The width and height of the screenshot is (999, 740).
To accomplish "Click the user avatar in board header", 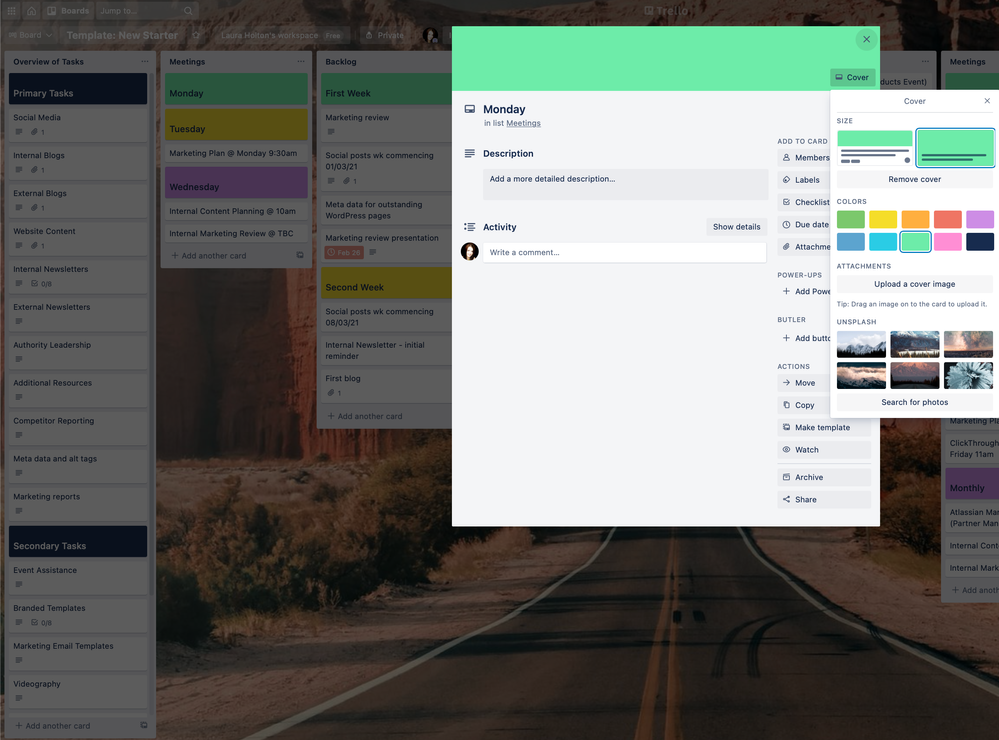I will click(430, 35).
